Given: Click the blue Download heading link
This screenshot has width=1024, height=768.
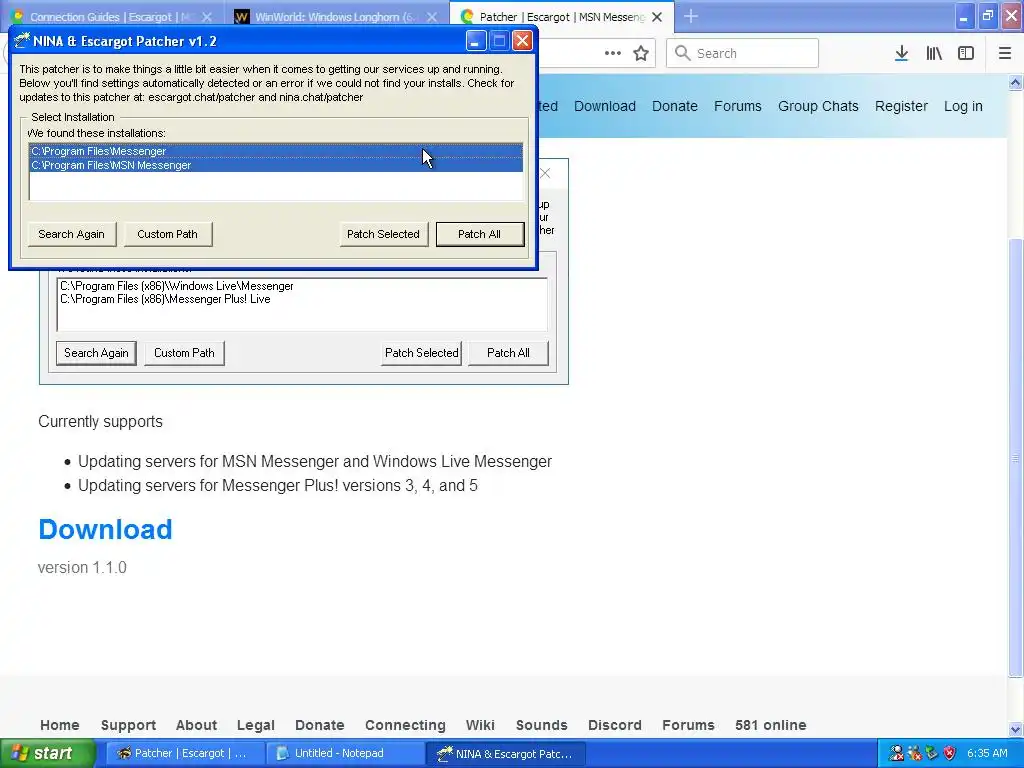Looking at the screenshot, I should pyautogui.click(x=105, y=530).
